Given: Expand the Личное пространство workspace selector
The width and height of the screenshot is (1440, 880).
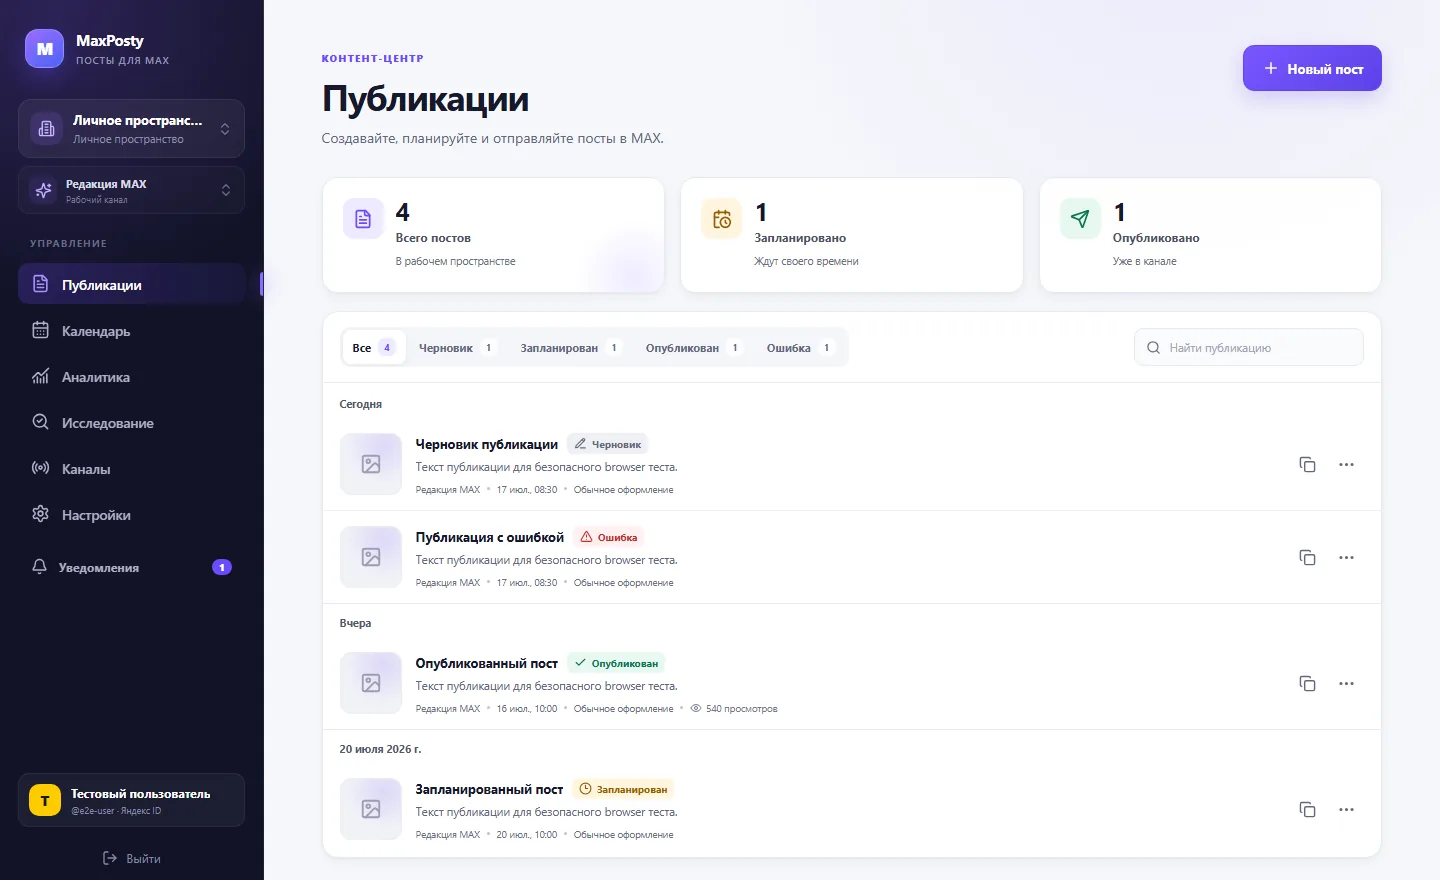Looking at the screenshot, I should point(131,128).
